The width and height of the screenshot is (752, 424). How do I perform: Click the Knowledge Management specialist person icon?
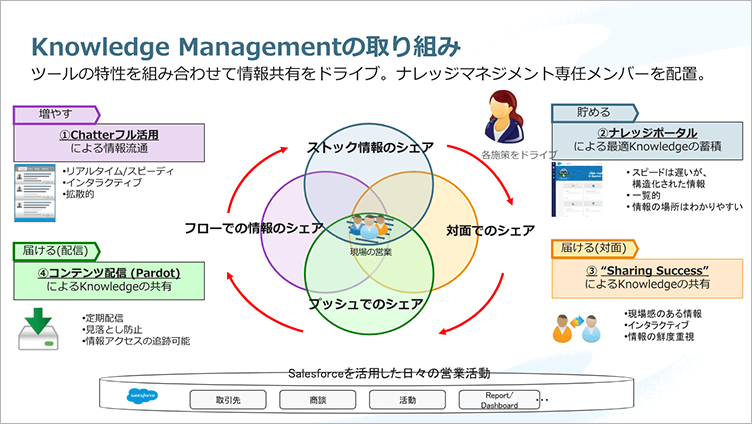pos(506,117)
